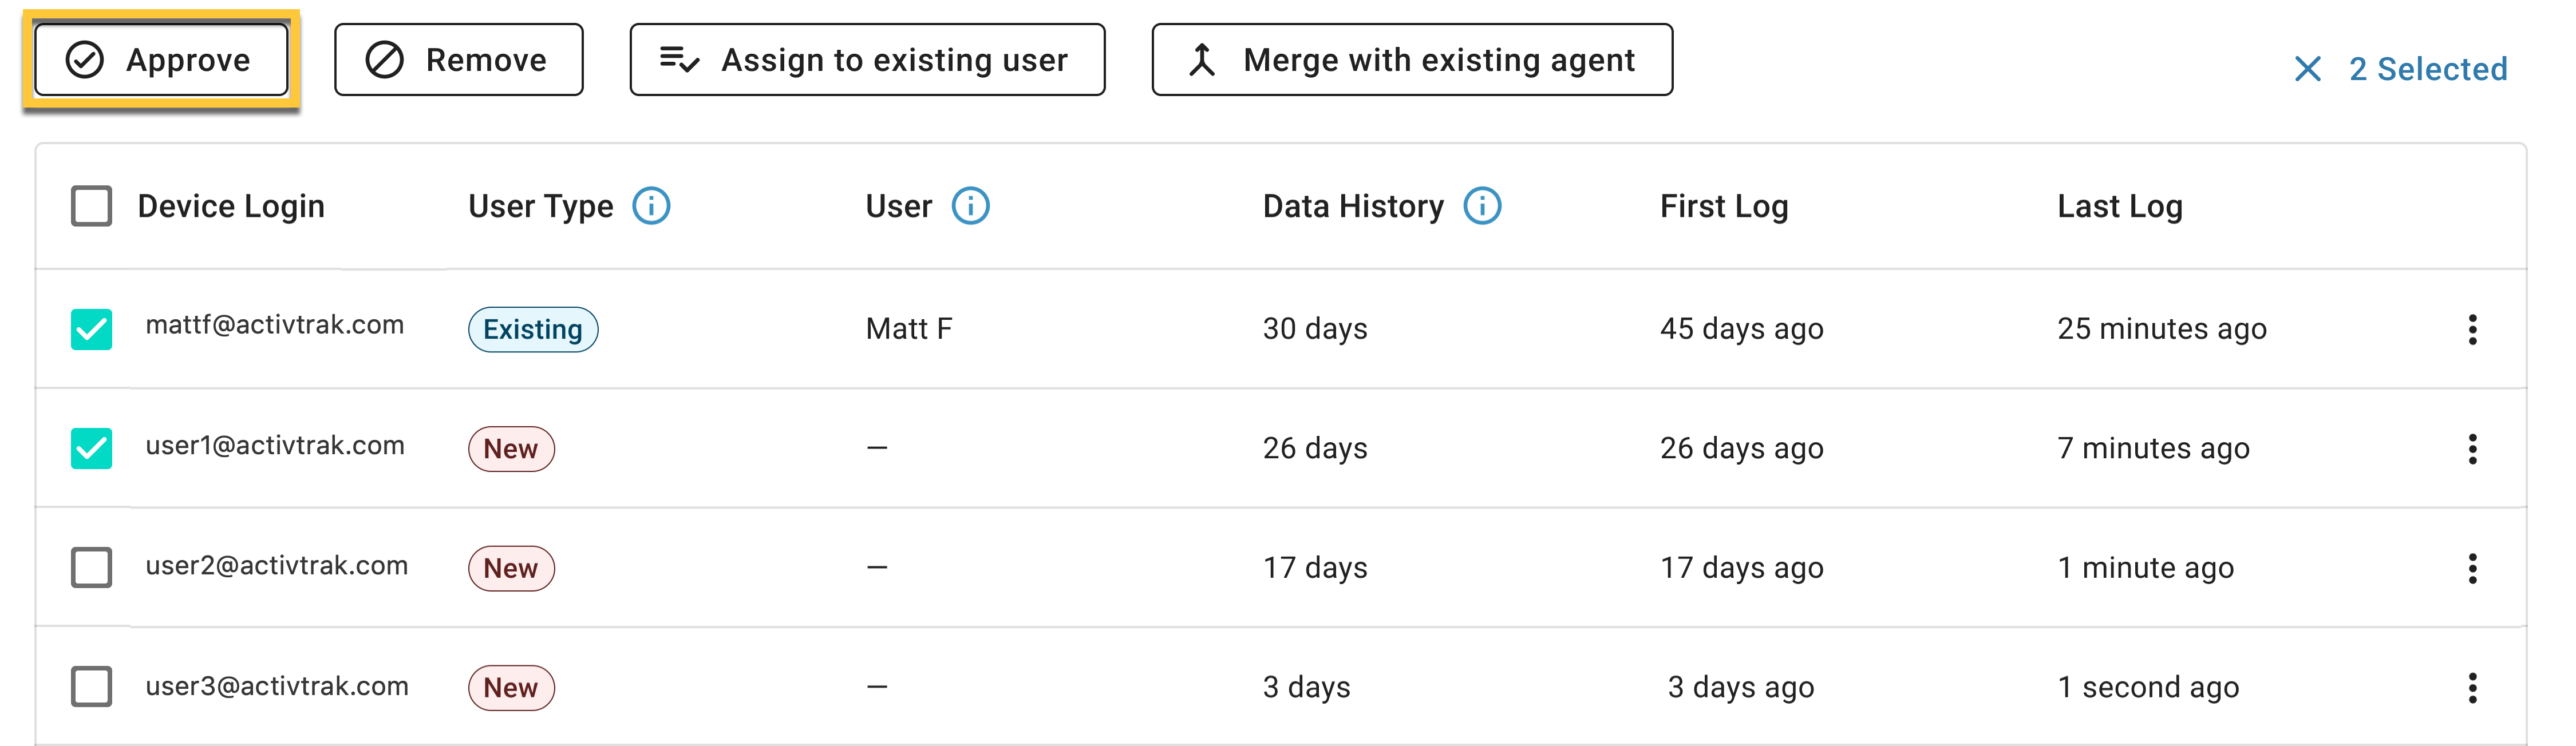
Task: Check the user2@activtrak.com checkbox
Action: [92, 567]
